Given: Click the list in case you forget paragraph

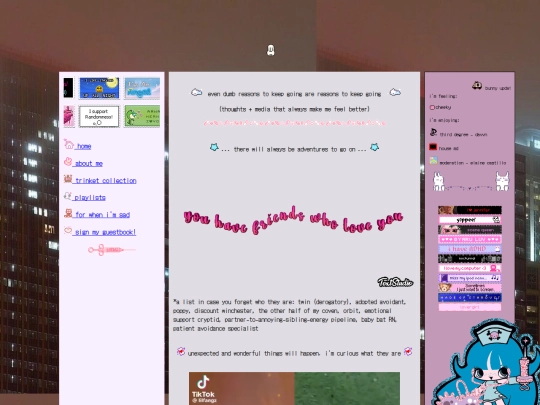Looking at the screenshot, I should [289, 315].
